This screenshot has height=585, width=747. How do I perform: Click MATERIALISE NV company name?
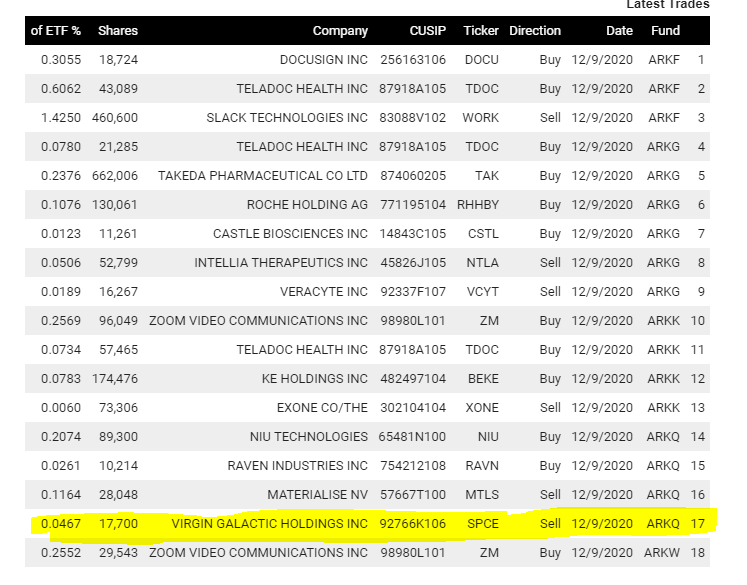(x=317, y=495)
